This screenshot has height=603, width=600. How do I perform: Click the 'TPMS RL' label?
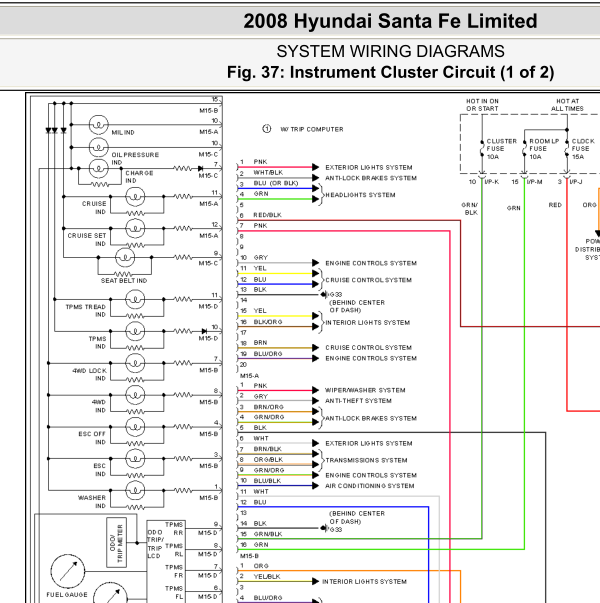[174, 550]
